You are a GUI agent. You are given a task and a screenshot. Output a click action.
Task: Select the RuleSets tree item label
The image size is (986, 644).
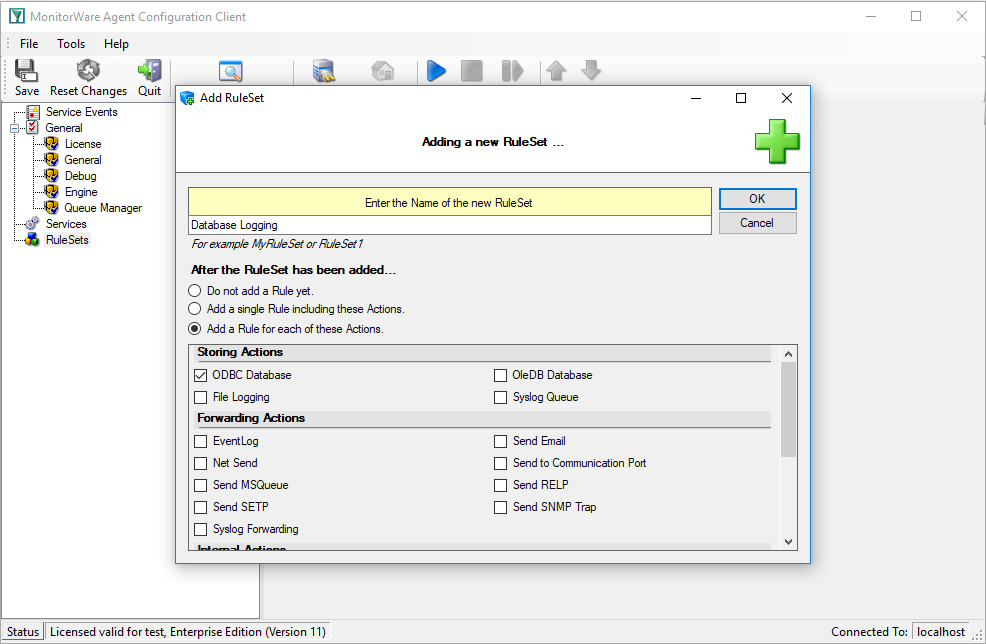tap(67, 240)
